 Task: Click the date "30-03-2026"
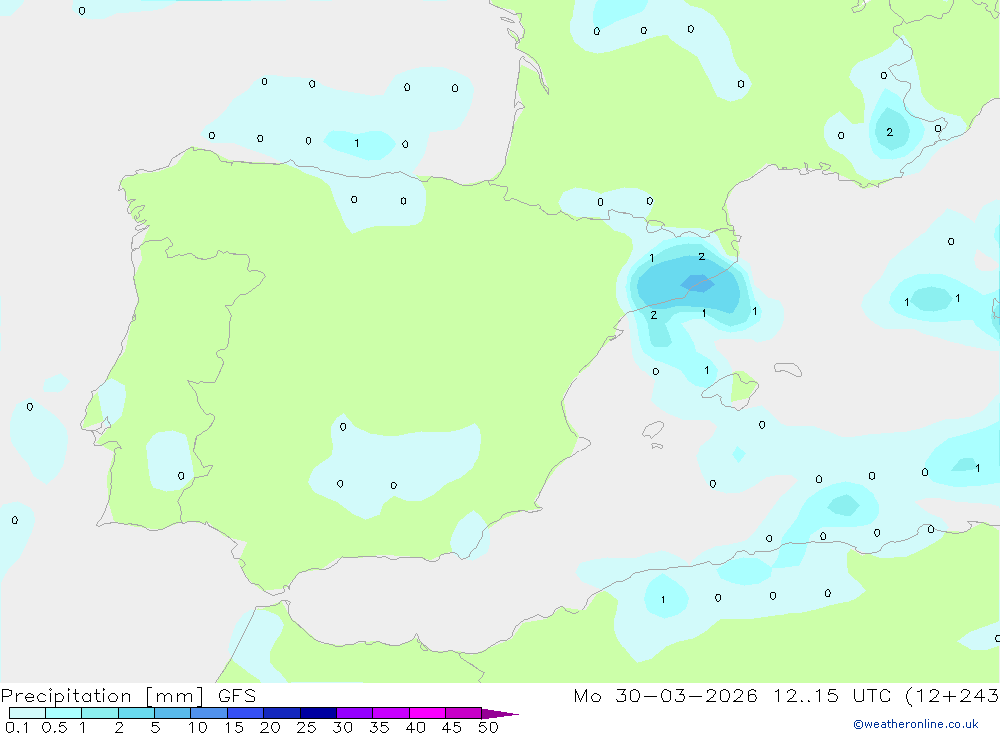687,696
